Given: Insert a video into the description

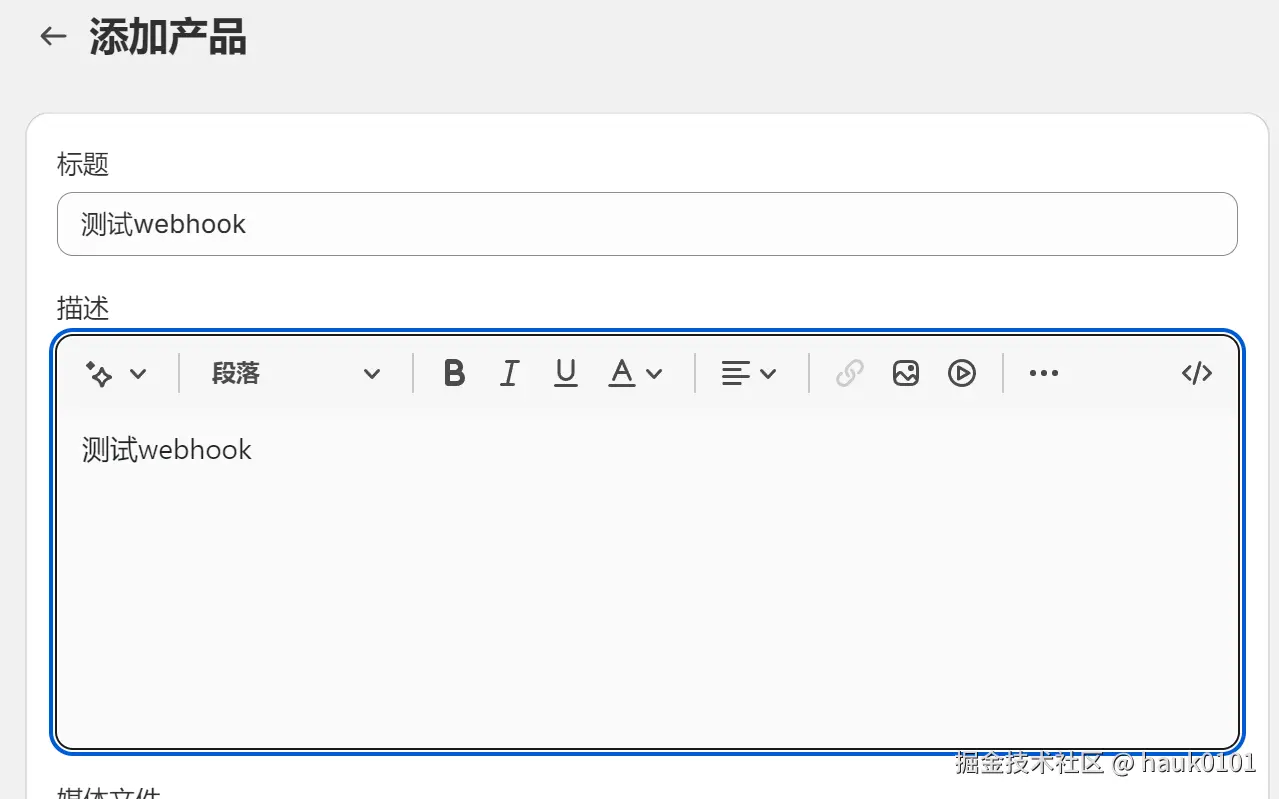Looking at the screenshot, I should [961, 373].
